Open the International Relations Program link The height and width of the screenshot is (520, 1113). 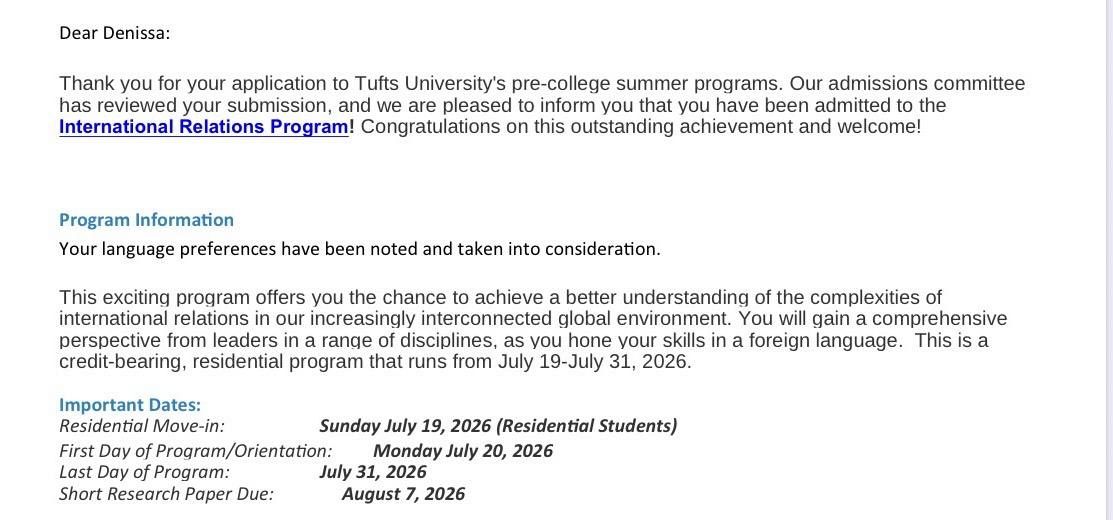(204, 127)
